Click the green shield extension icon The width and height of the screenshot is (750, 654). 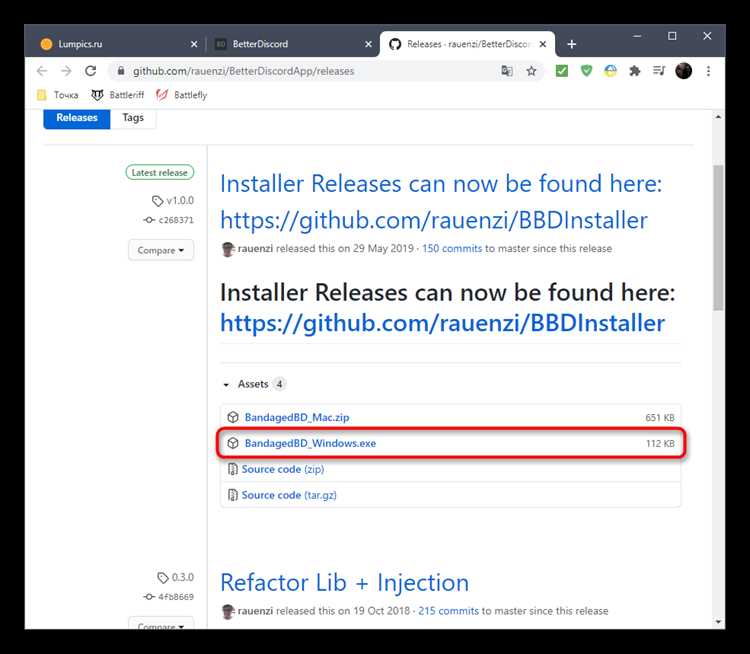[x=586, y=71]
